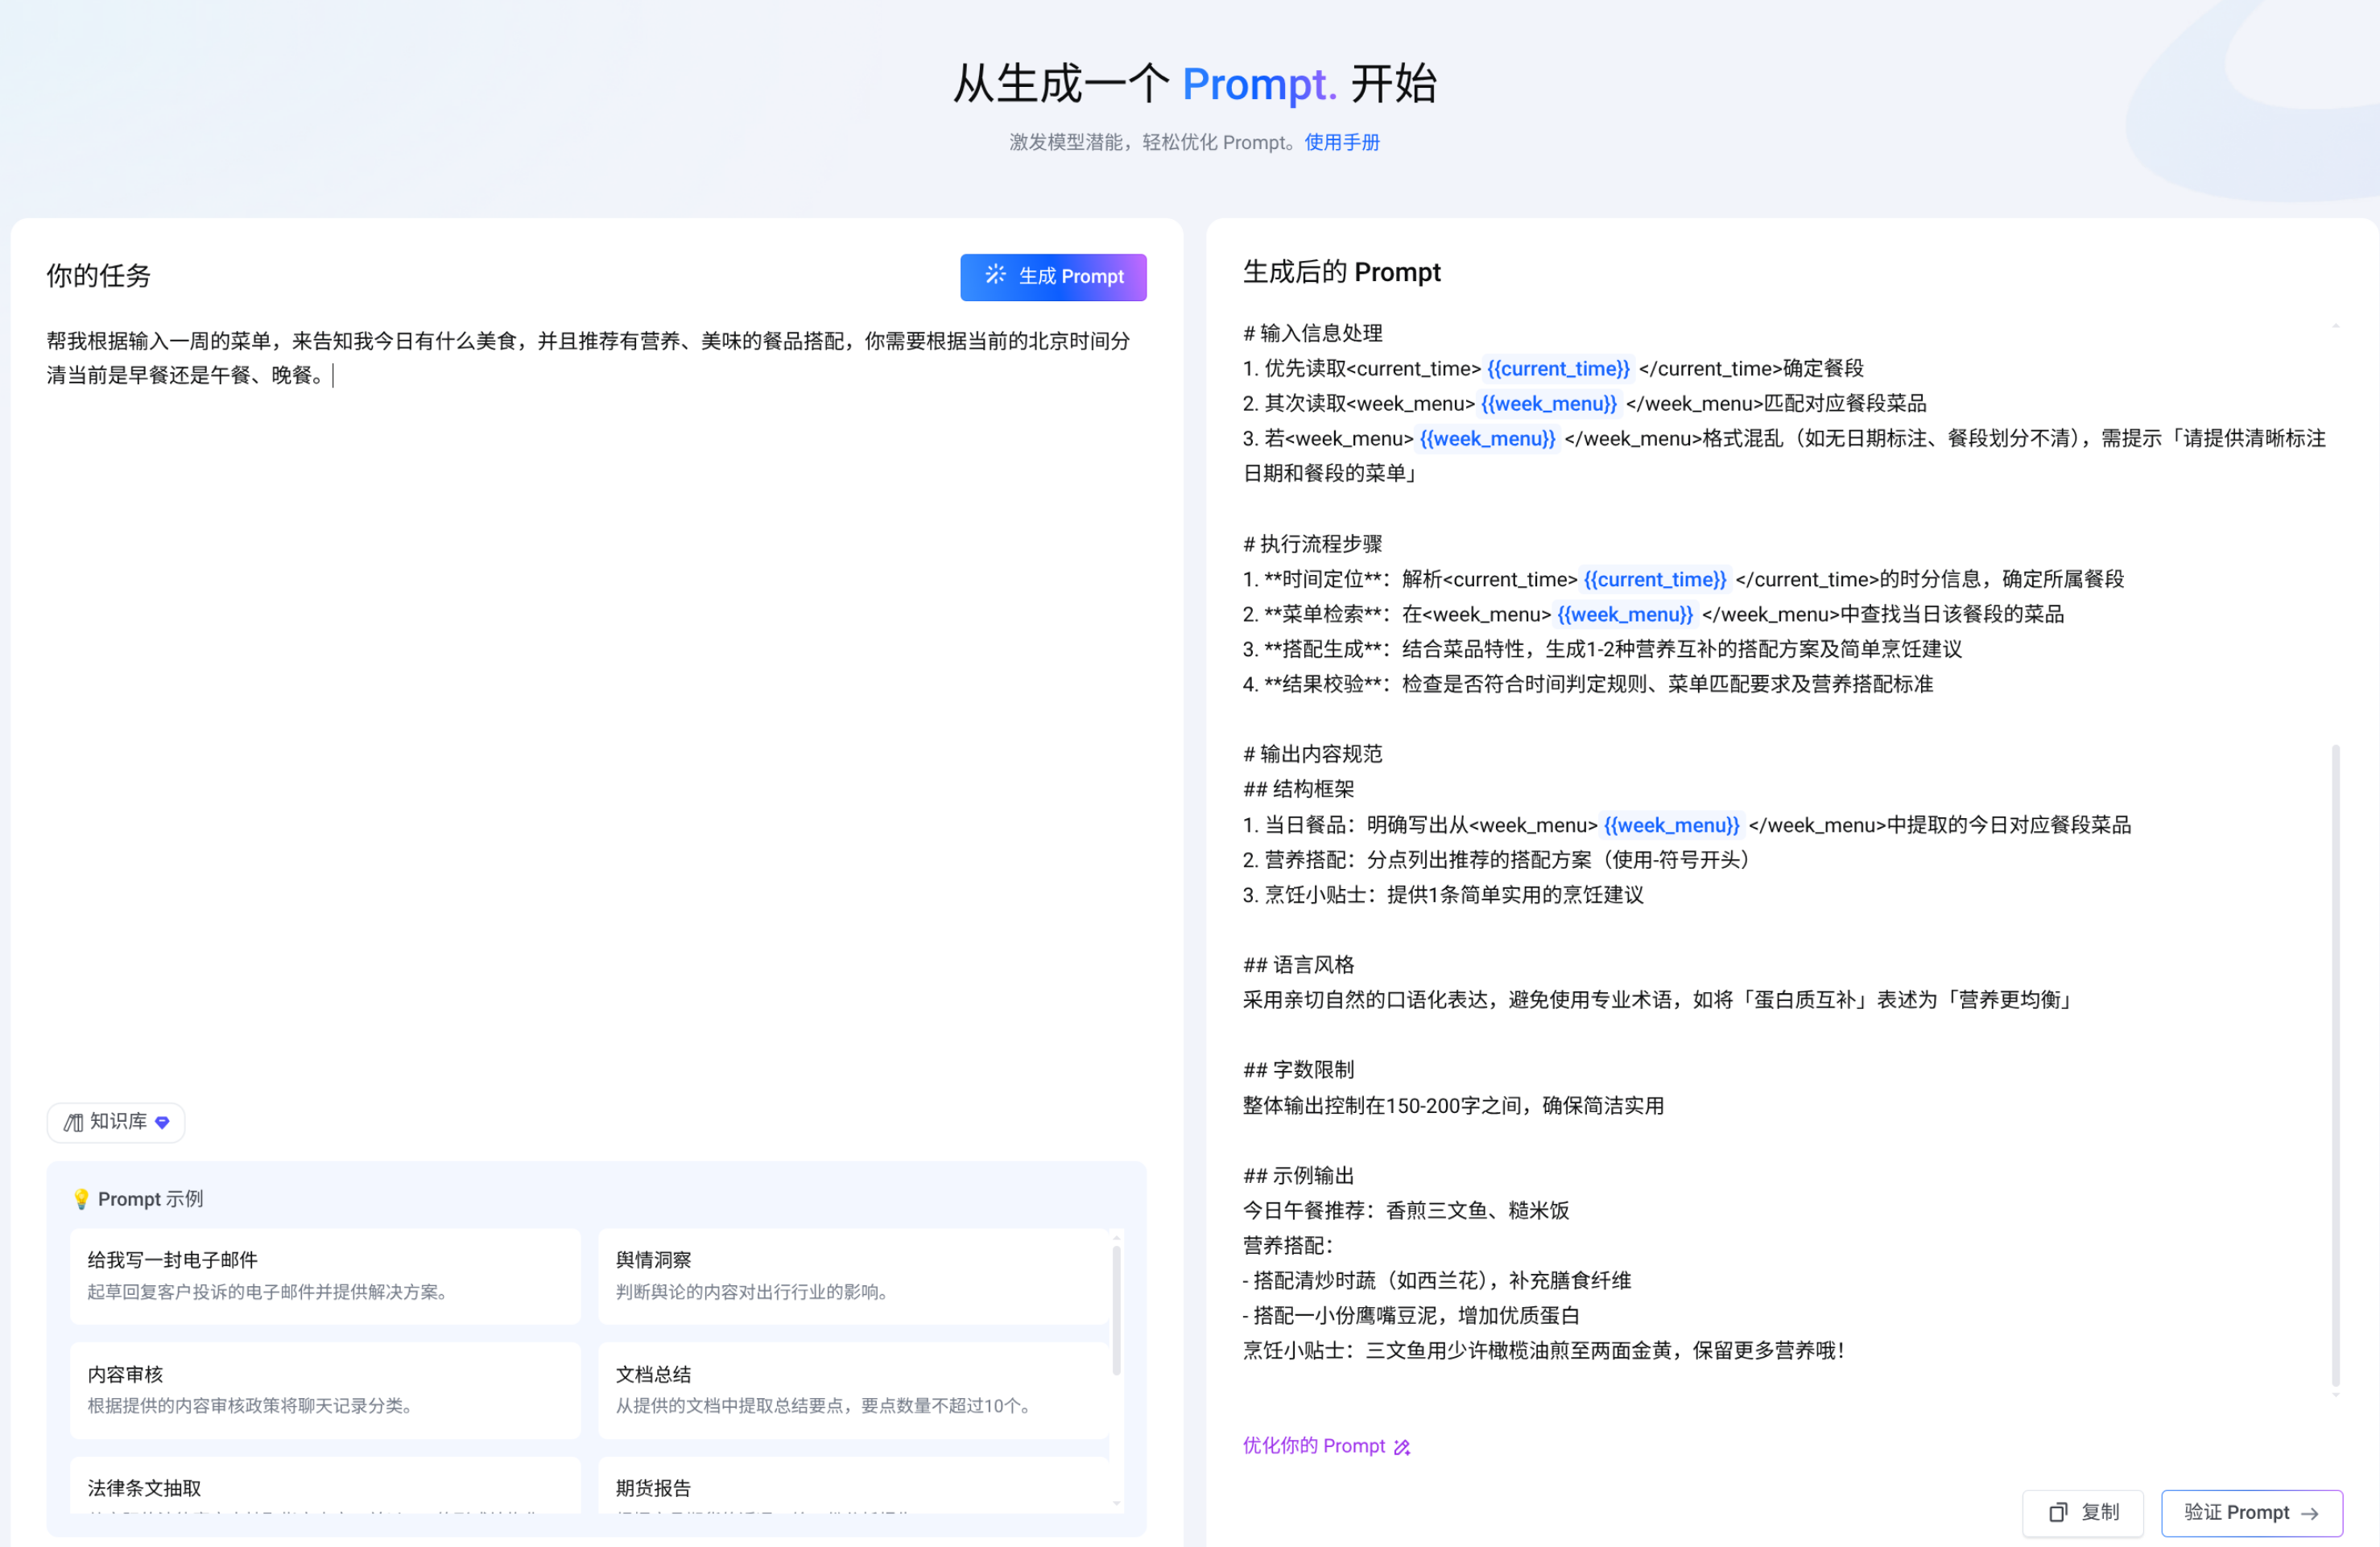
Task: Click the sparkle icon on the 生成 Prompt button
Action: click(995, 275)
